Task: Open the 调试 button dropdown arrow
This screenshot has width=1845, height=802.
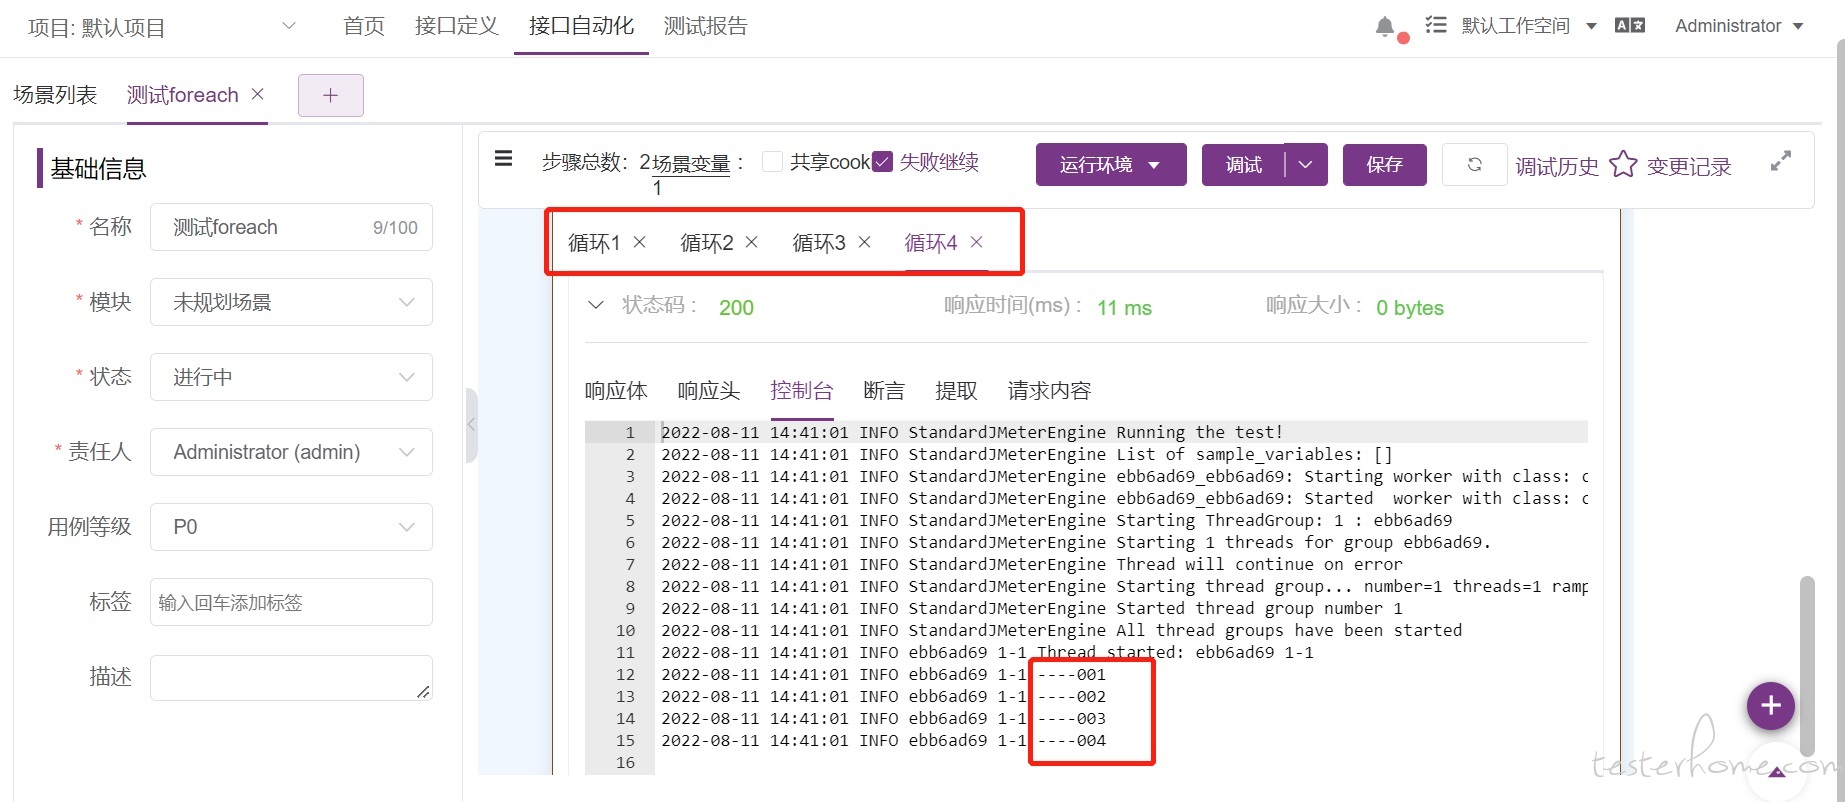Action: tap(1306, 165)
